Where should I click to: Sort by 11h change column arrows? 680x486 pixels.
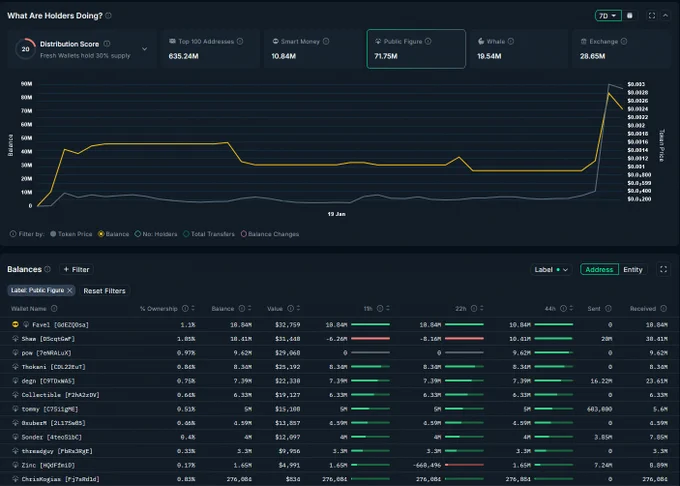388,308
